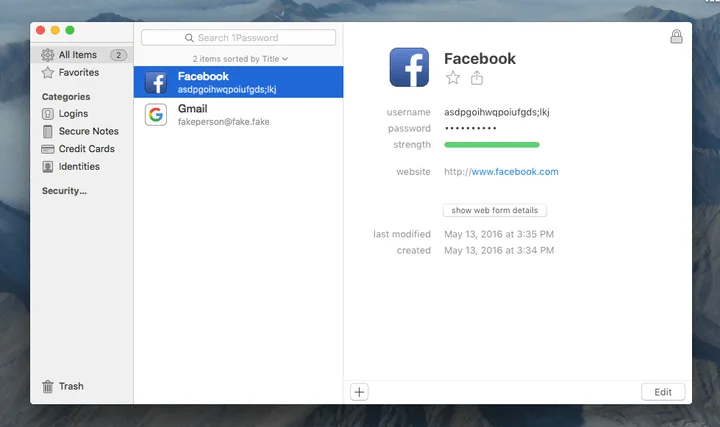Click the Edit button
This screenshot has height=427, width=720.
tap(663, 392)
